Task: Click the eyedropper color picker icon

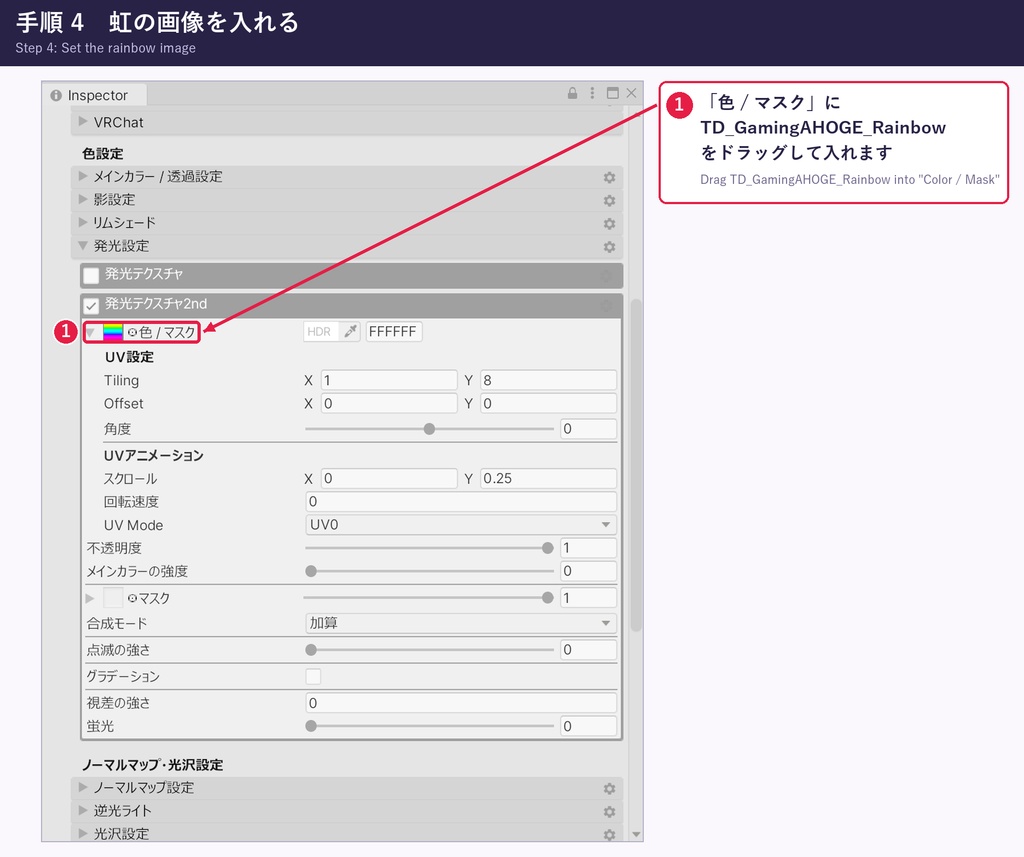Action: [x=351, y=332]
